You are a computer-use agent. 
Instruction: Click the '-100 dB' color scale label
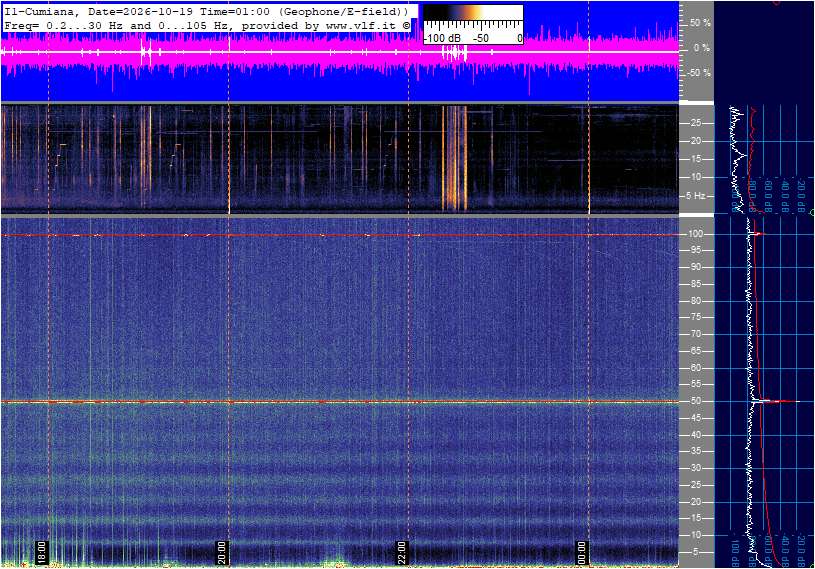[x=442, y=38]
